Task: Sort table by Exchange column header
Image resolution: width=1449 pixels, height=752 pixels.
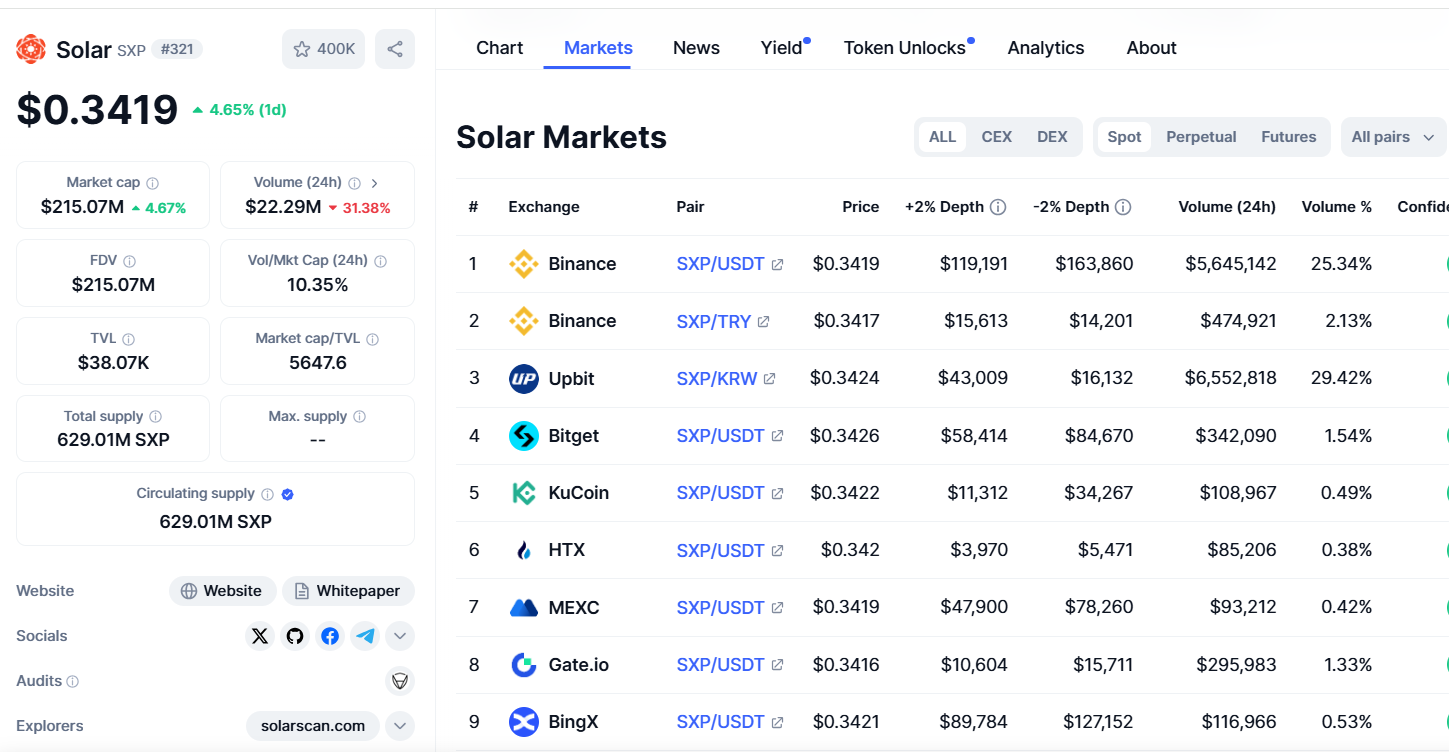Action: 544,207
